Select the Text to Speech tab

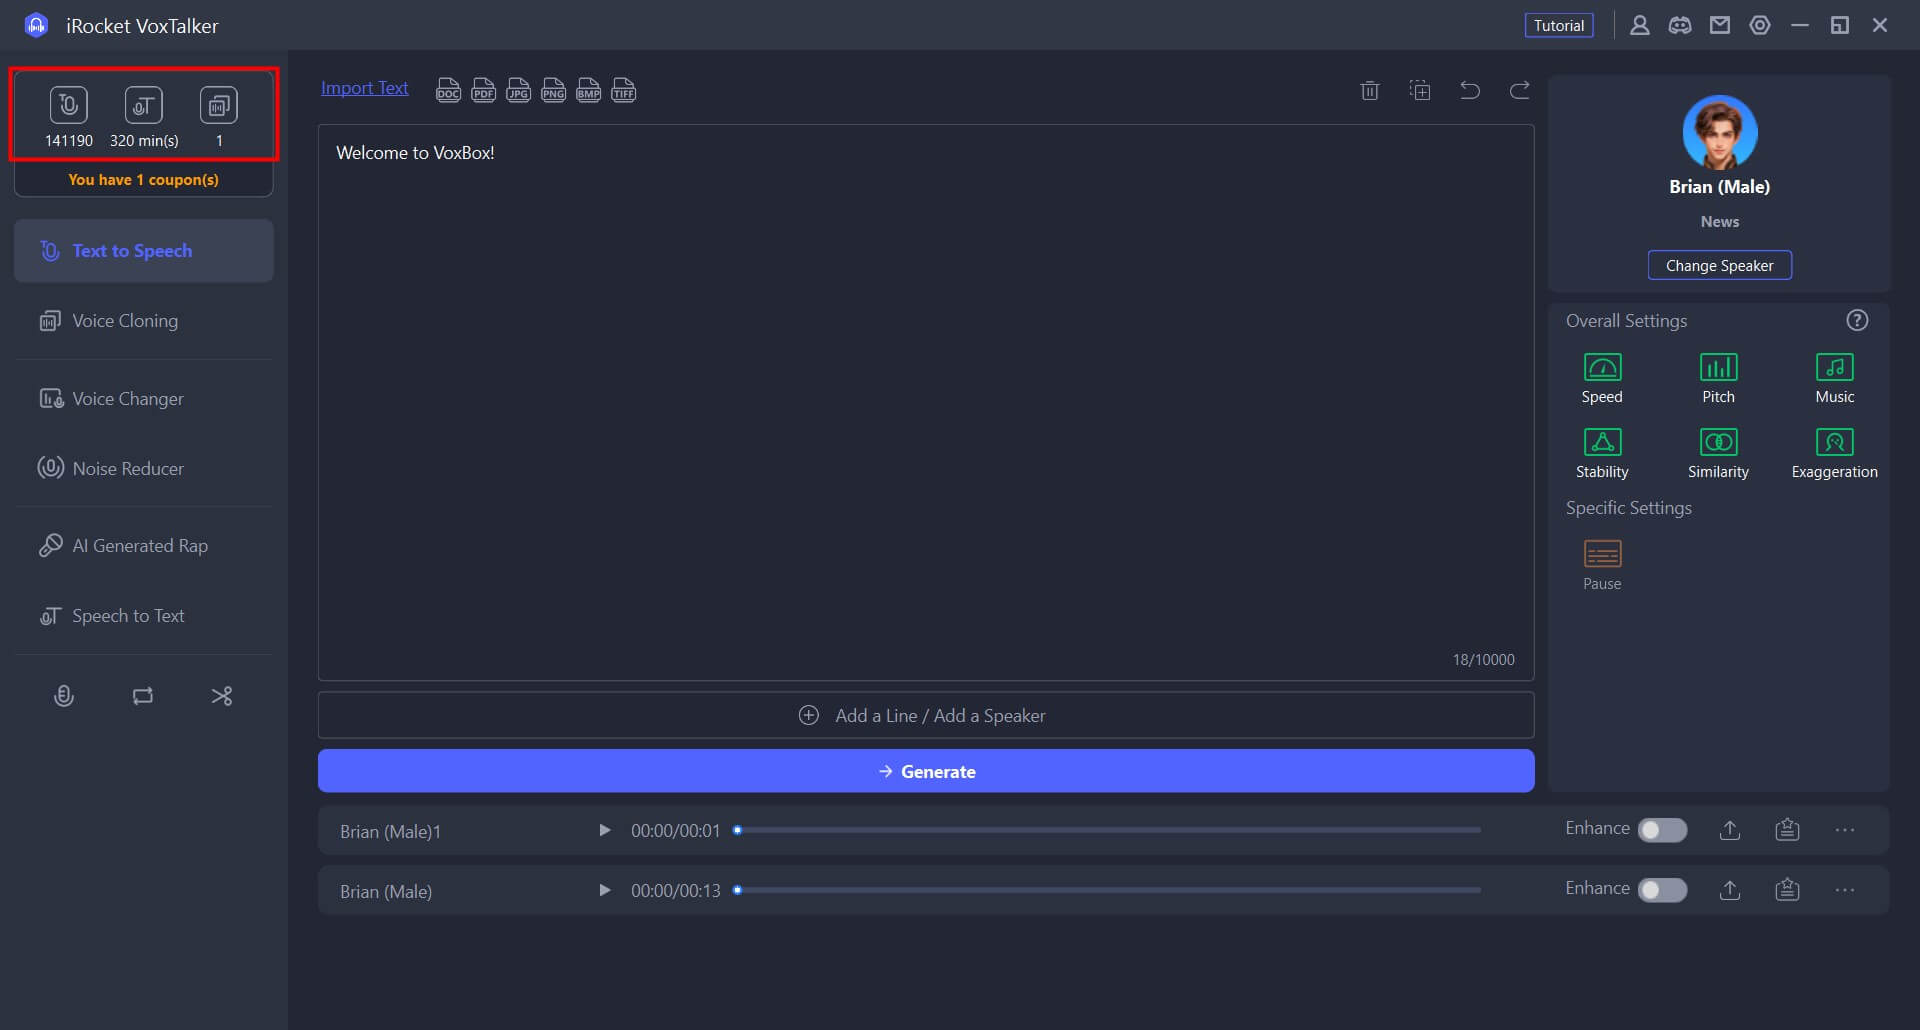tap(144, 251)
